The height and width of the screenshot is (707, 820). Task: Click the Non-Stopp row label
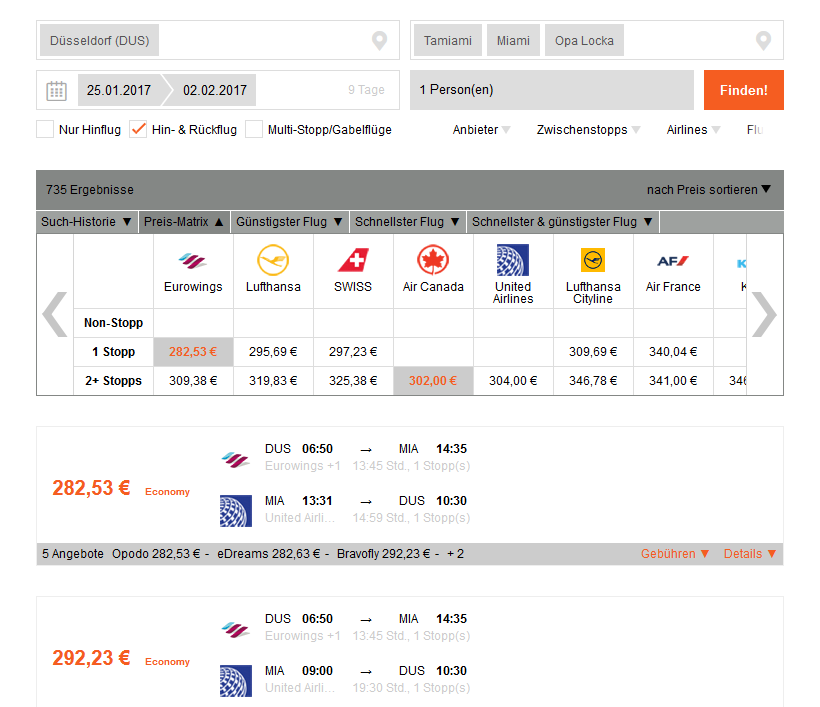[x=113, y=323]
